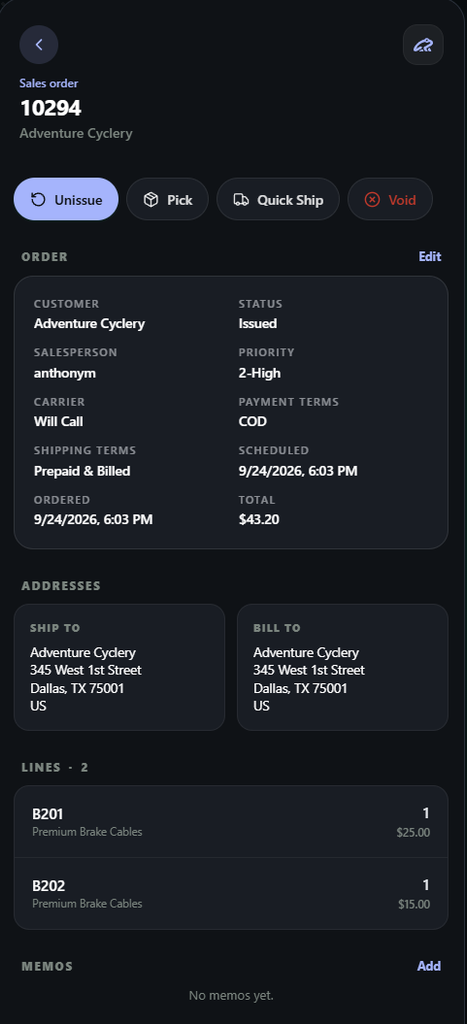
Task: Edit the Order details
Action: click(x=430, y=257)
